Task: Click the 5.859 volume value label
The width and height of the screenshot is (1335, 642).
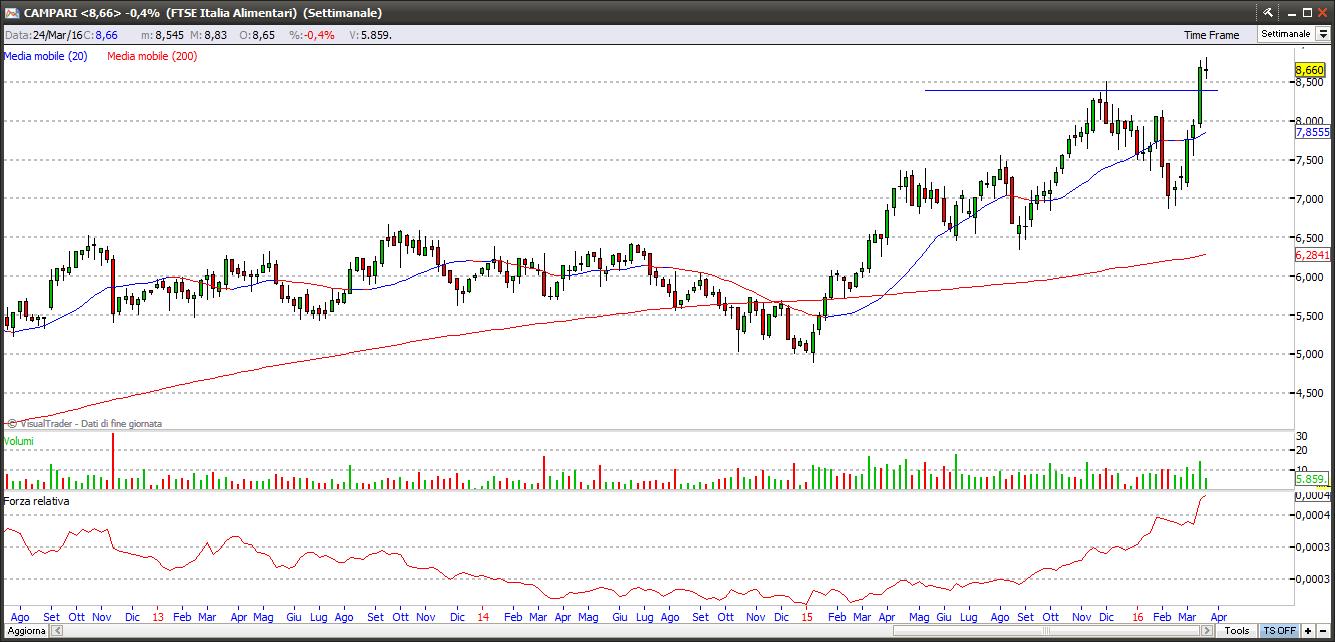Action: pyautogui.click(x=1310, y=480)
